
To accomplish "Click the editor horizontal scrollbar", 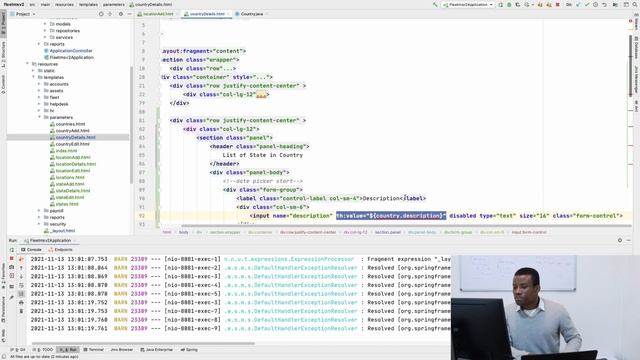I will (x=406, y=225).
